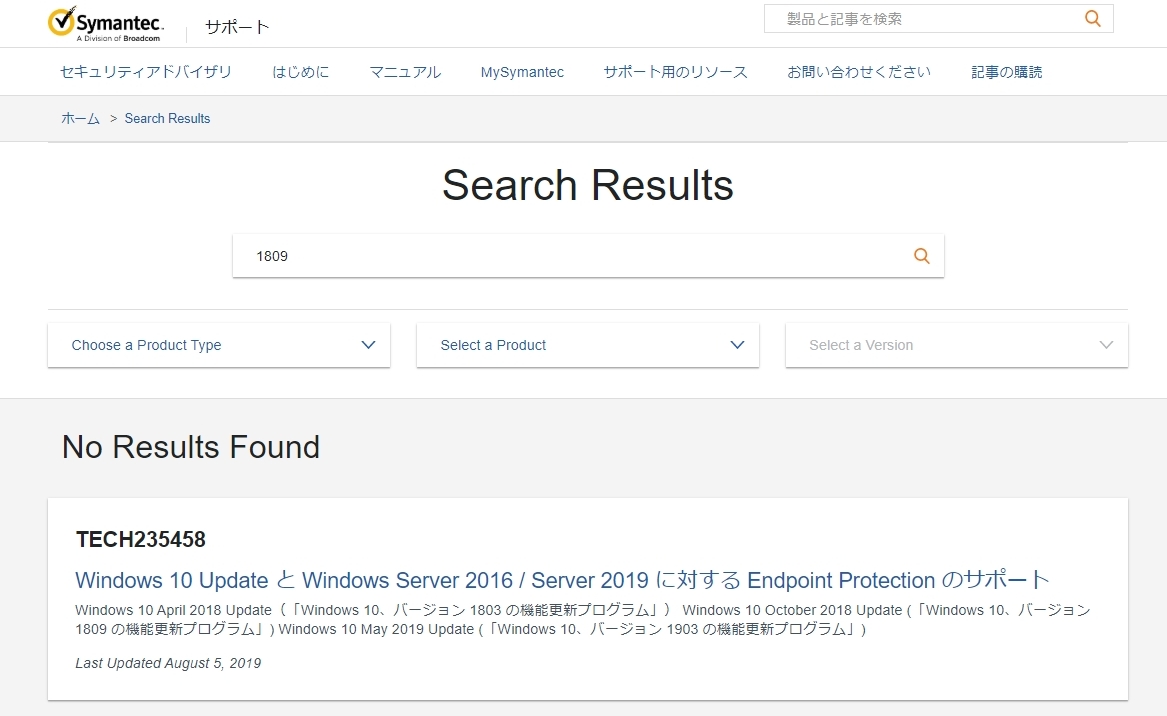Click the article description mentioning バージョン 1803
This screenshot has width=1167, height=716.
point(583,619)
